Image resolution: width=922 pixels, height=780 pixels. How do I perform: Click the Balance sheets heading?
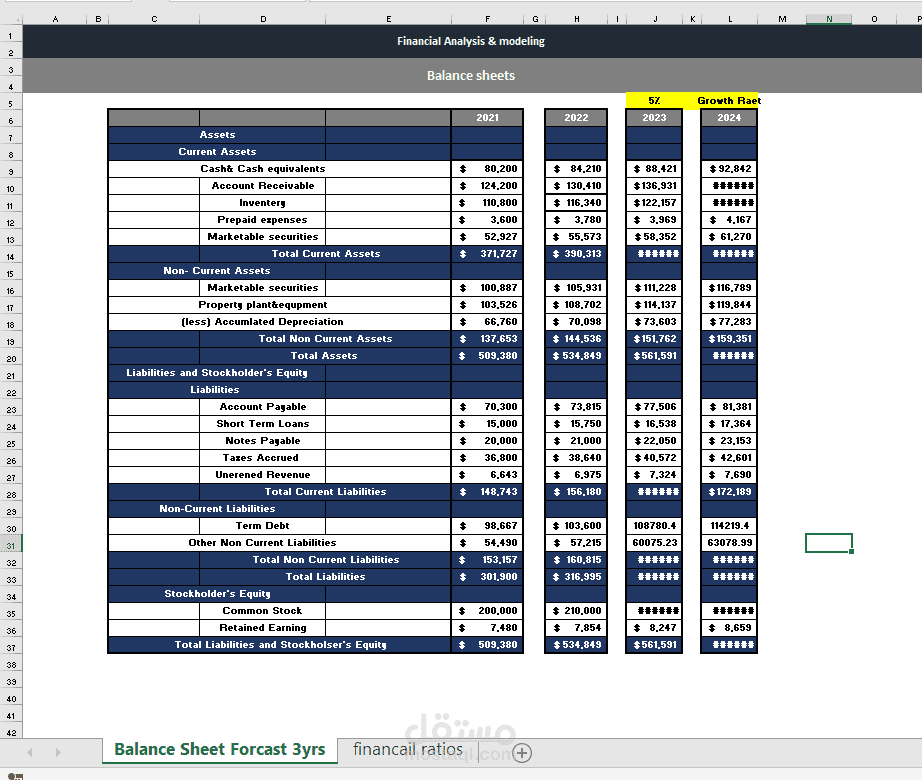click(x=471, y=75)
